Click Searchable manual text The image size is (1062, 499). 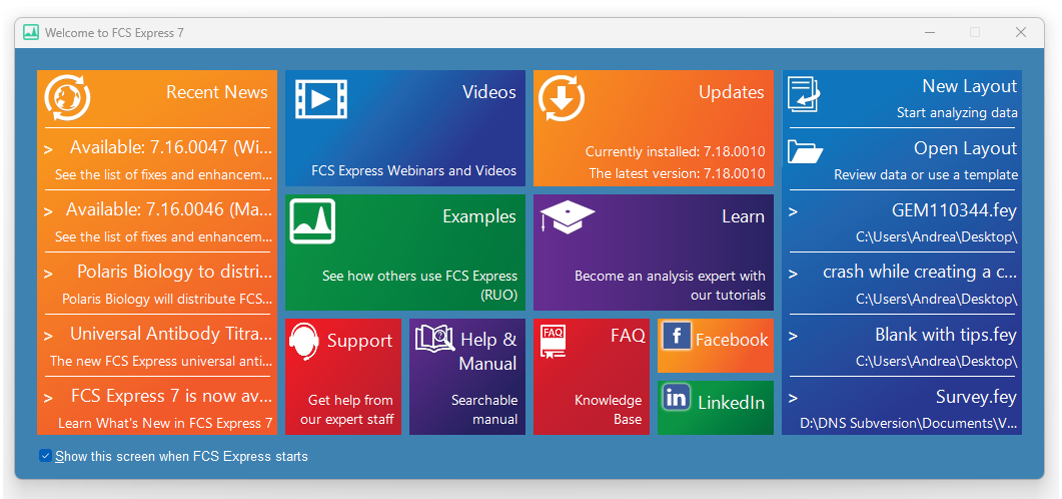click(484, 410)
